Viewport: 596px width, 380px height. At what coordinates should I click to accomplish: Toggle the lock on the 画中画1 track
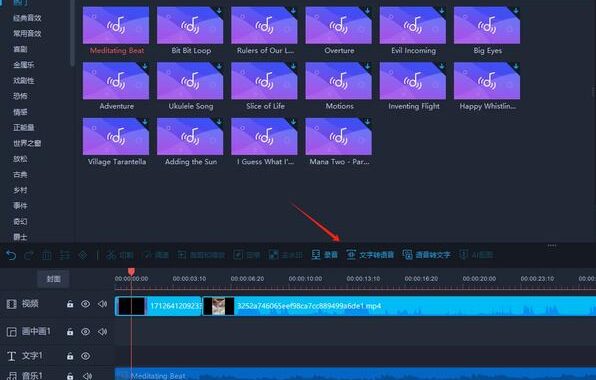(70, 332)
